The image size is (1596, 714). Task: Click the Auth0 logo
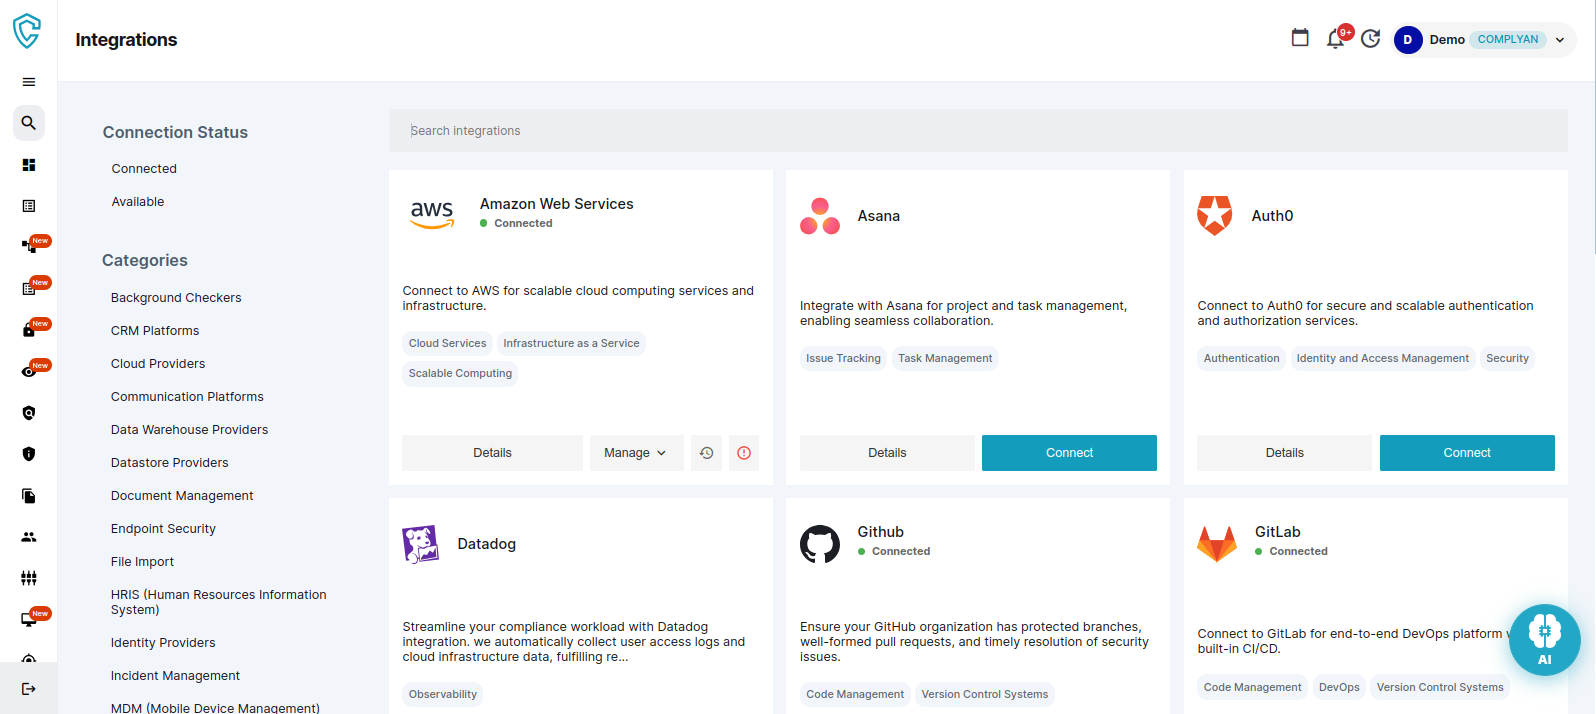click(x=1215, y=216)
